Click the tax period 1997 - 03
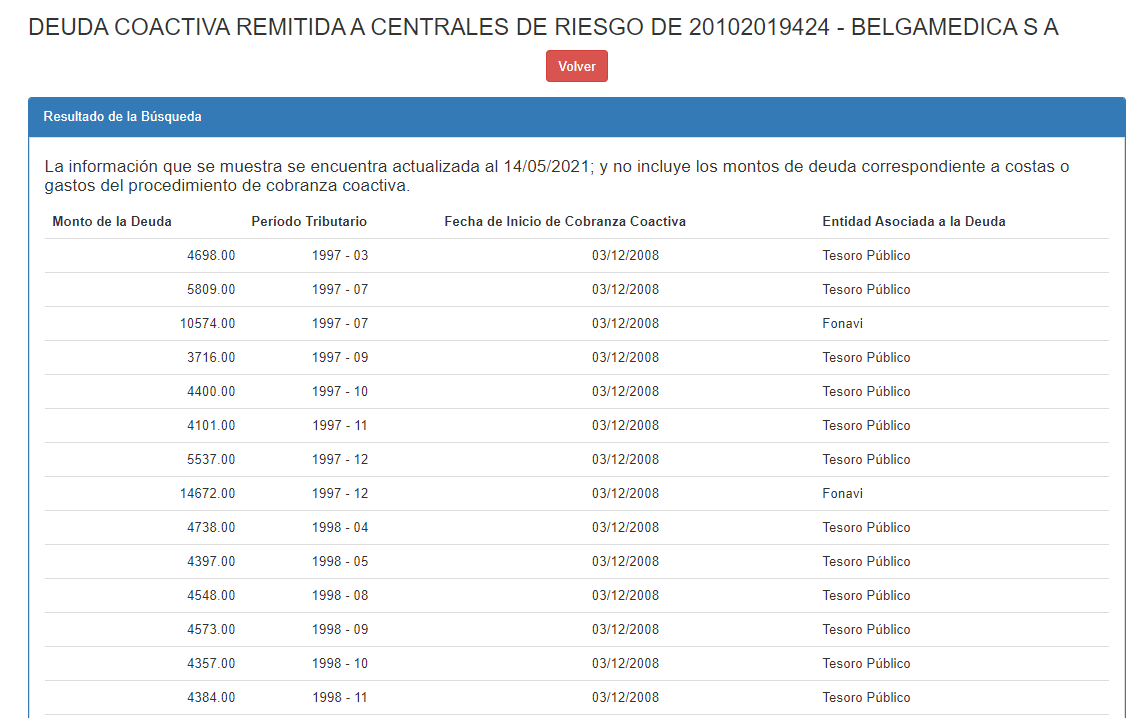 pyautogui.click(x=340, y=255)
